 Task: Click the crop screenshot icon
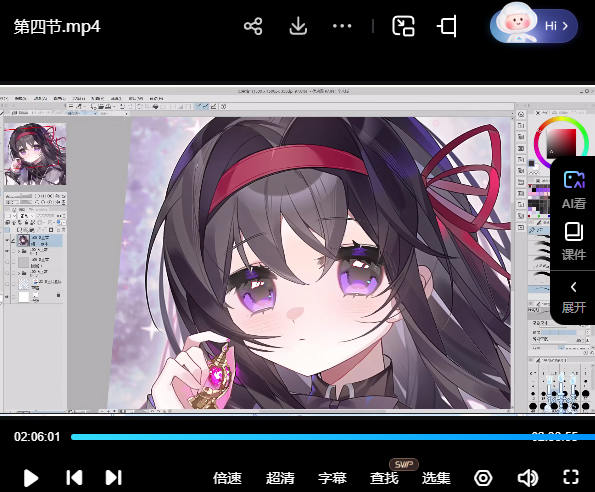point(447,26)
